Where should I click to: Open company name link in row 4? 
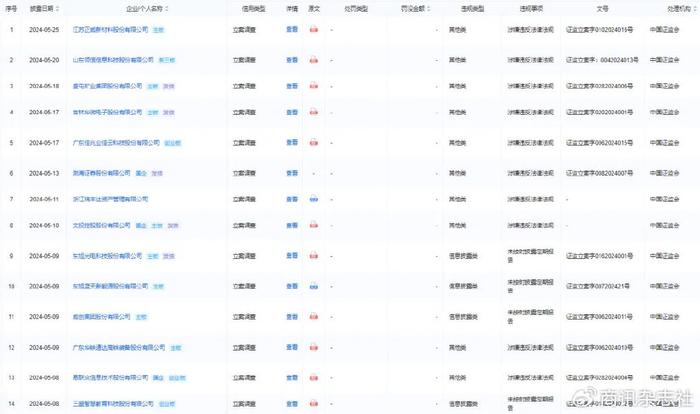coord(108,112)
